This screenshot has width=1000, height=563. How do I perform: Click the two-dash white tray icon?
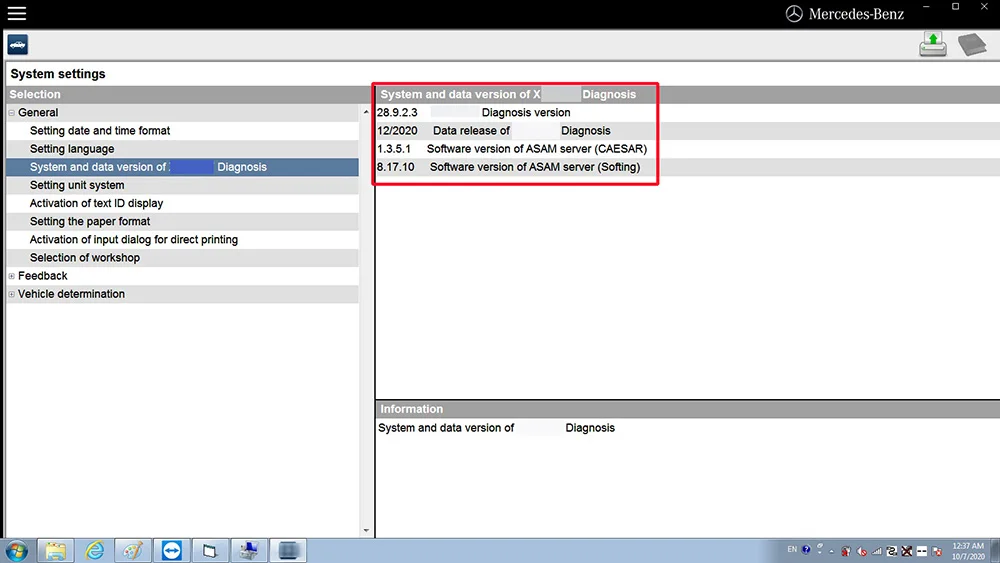(922, 552)
